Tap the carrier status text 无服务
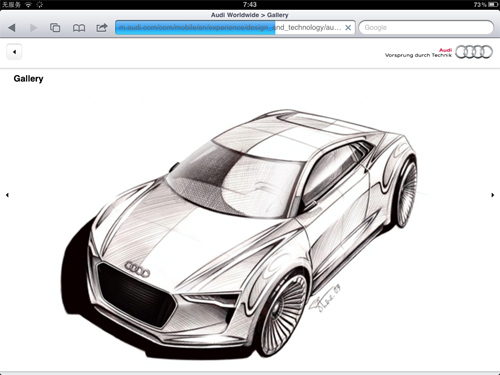Image resolution: width=500 pixels, height=375 pixels. click(11, 5)
